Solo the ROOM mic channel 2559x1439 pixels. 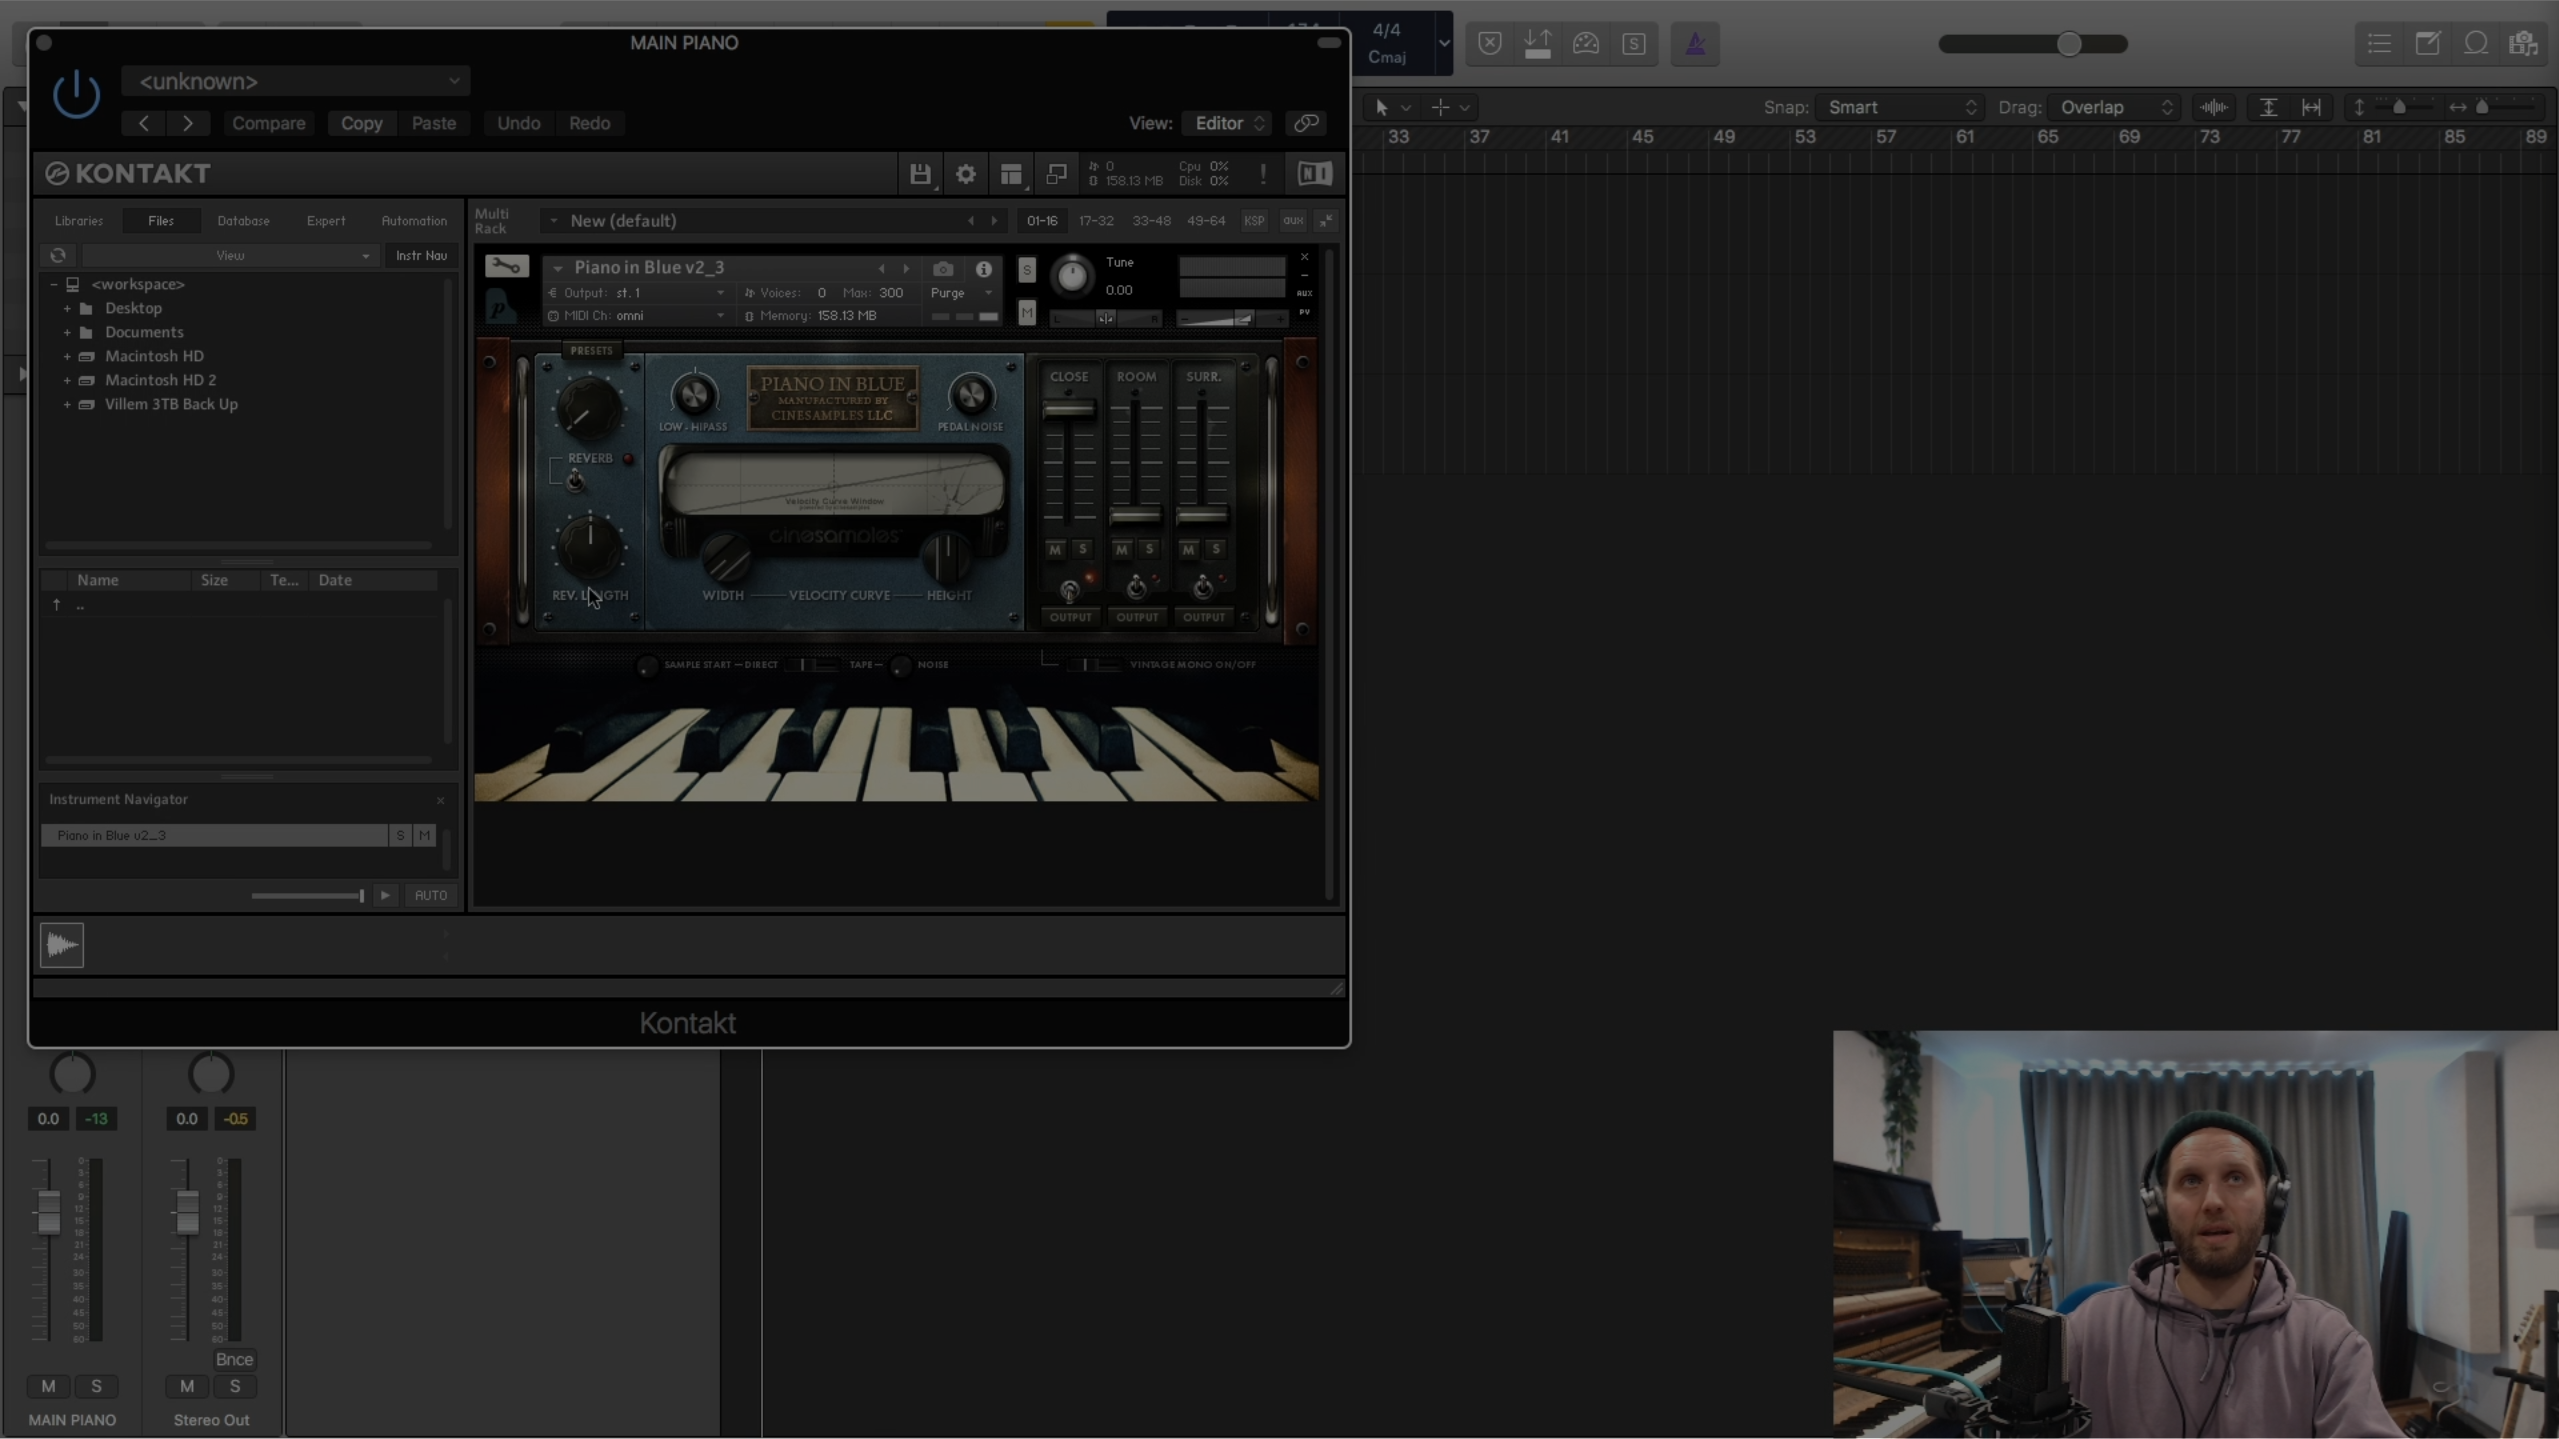tap(1149, 550)
